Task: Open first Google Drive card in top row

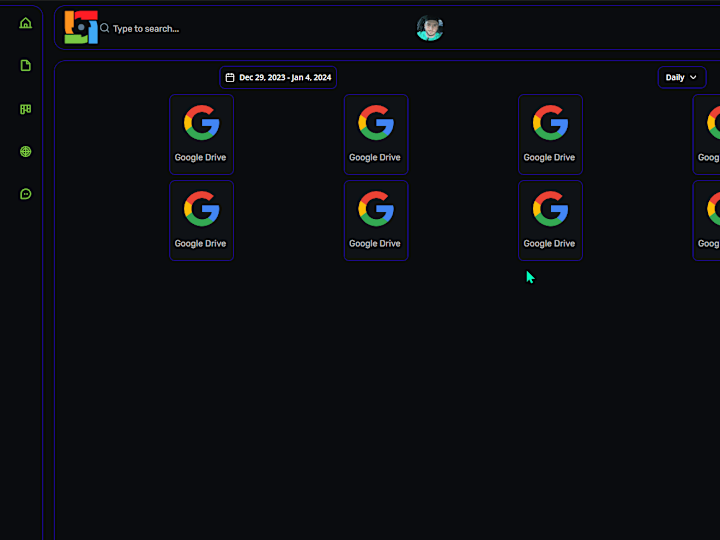Action: coord(202,135)
